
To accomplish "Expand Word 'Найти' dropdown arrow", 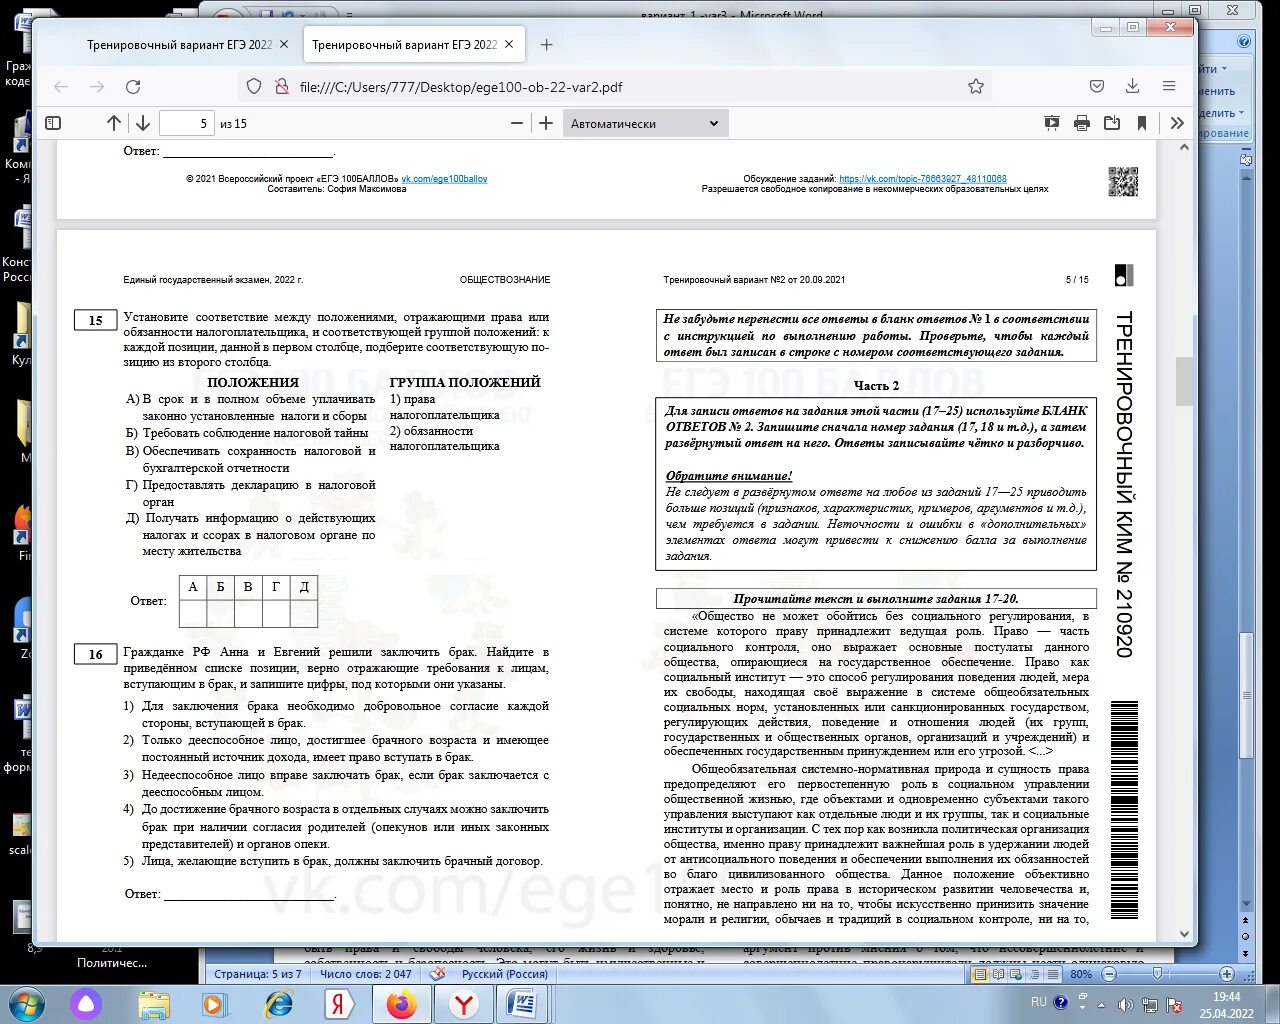I will [x=1224, y=69].
